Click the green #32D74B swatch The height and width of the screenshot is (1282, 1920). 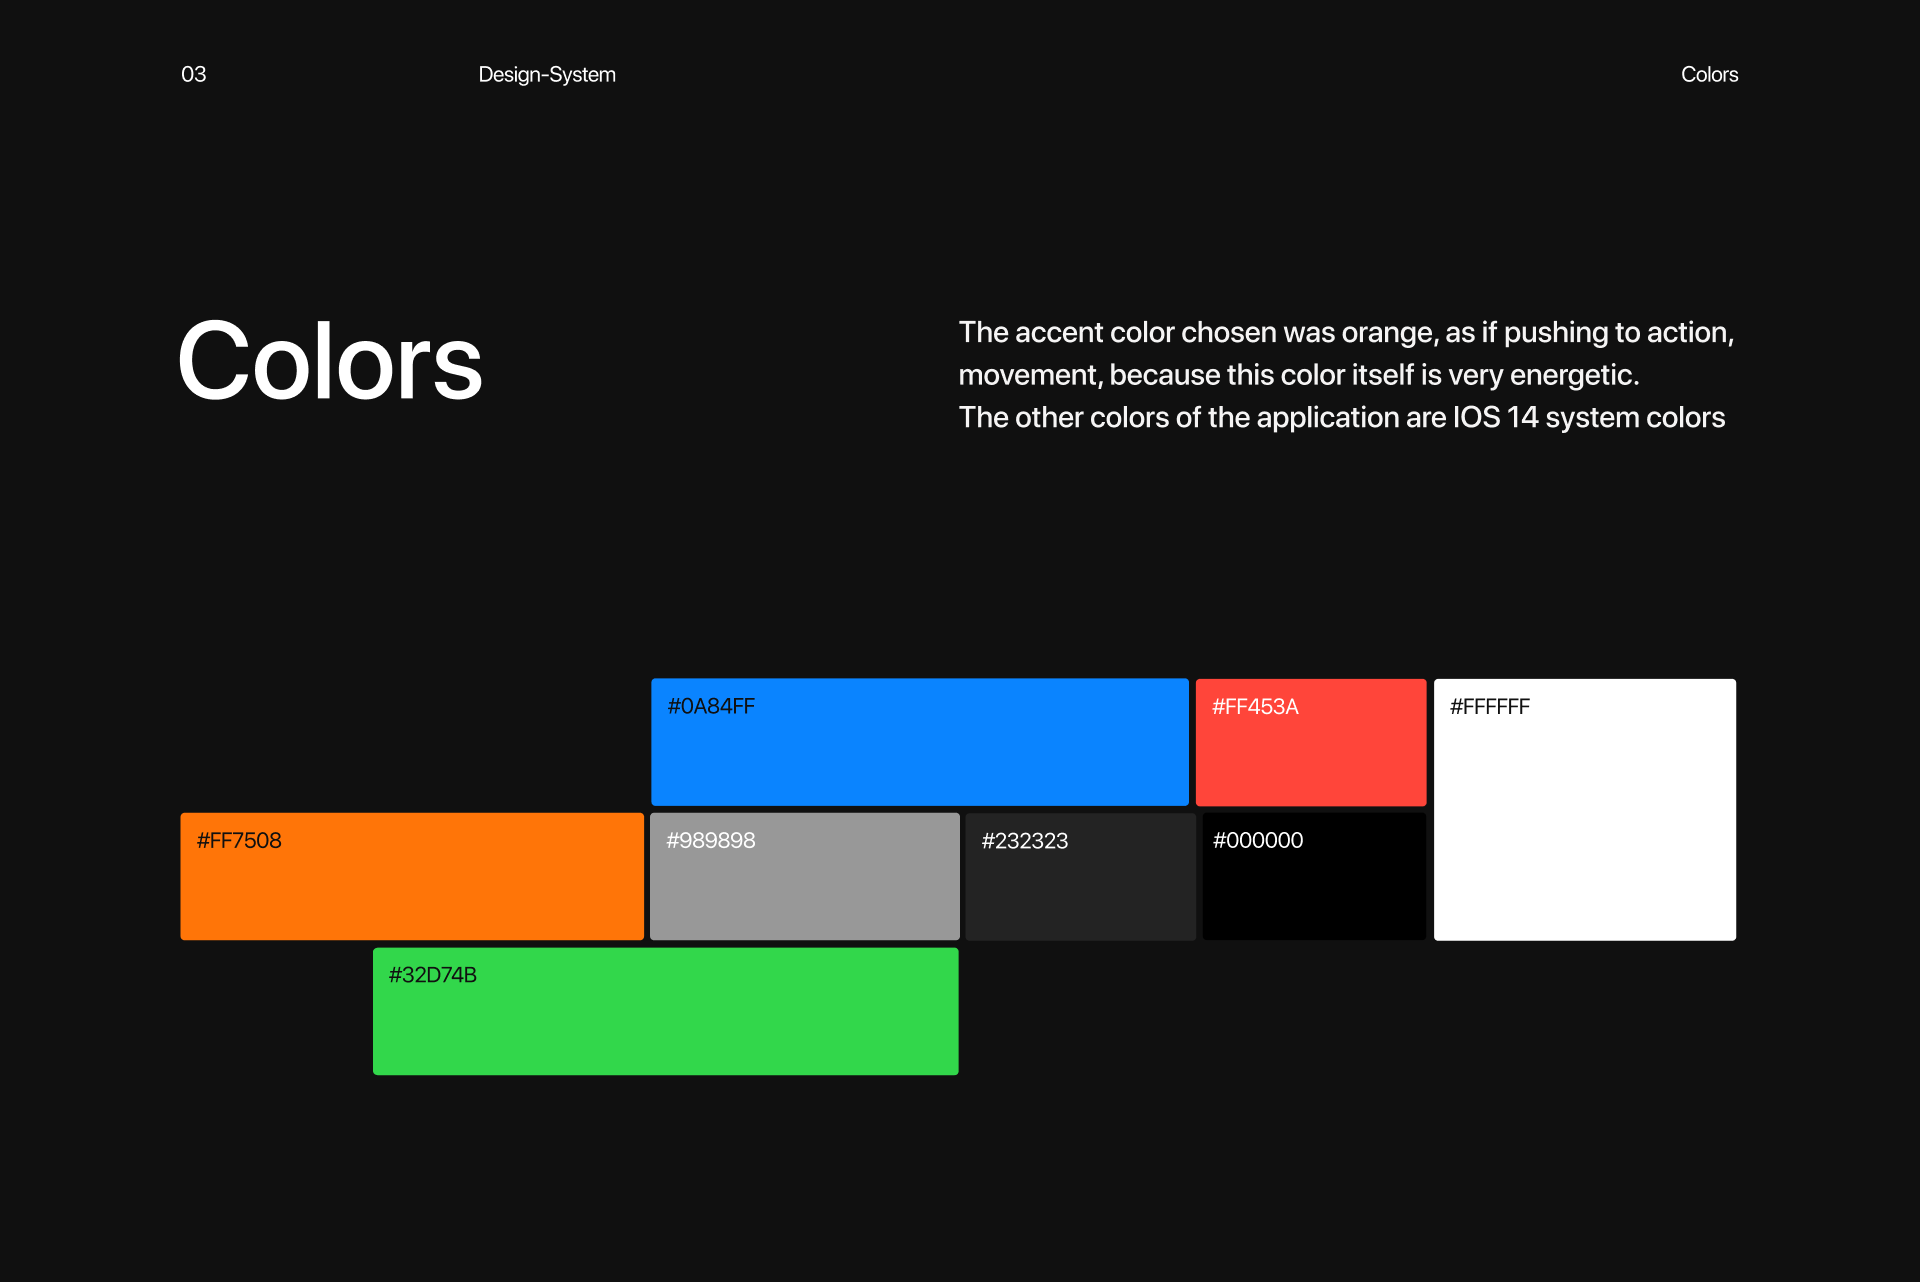pyautogui.click(x=665, y=1023)
